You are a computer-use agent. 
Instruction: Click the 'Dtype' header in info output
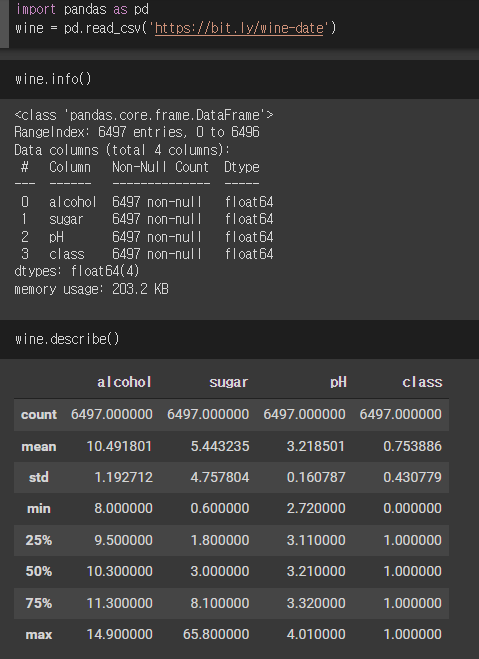point(242,167)
